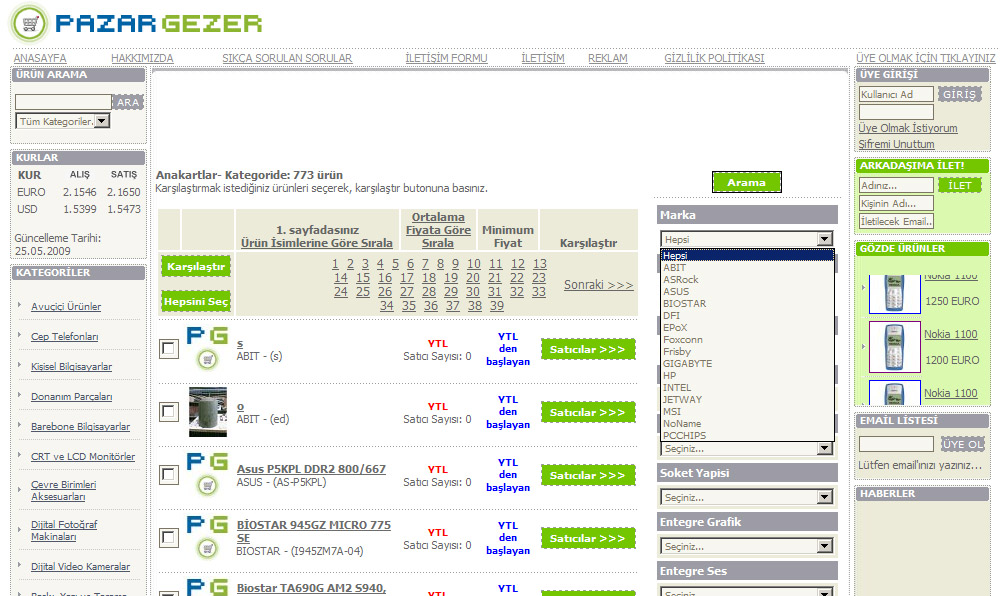Viewport: 1004px width, 596px height.
Task: Click ÜYE OLMAK İÇİN TIKLAYINIZ link
Action: pyautogui.click(x=926, y=58)
